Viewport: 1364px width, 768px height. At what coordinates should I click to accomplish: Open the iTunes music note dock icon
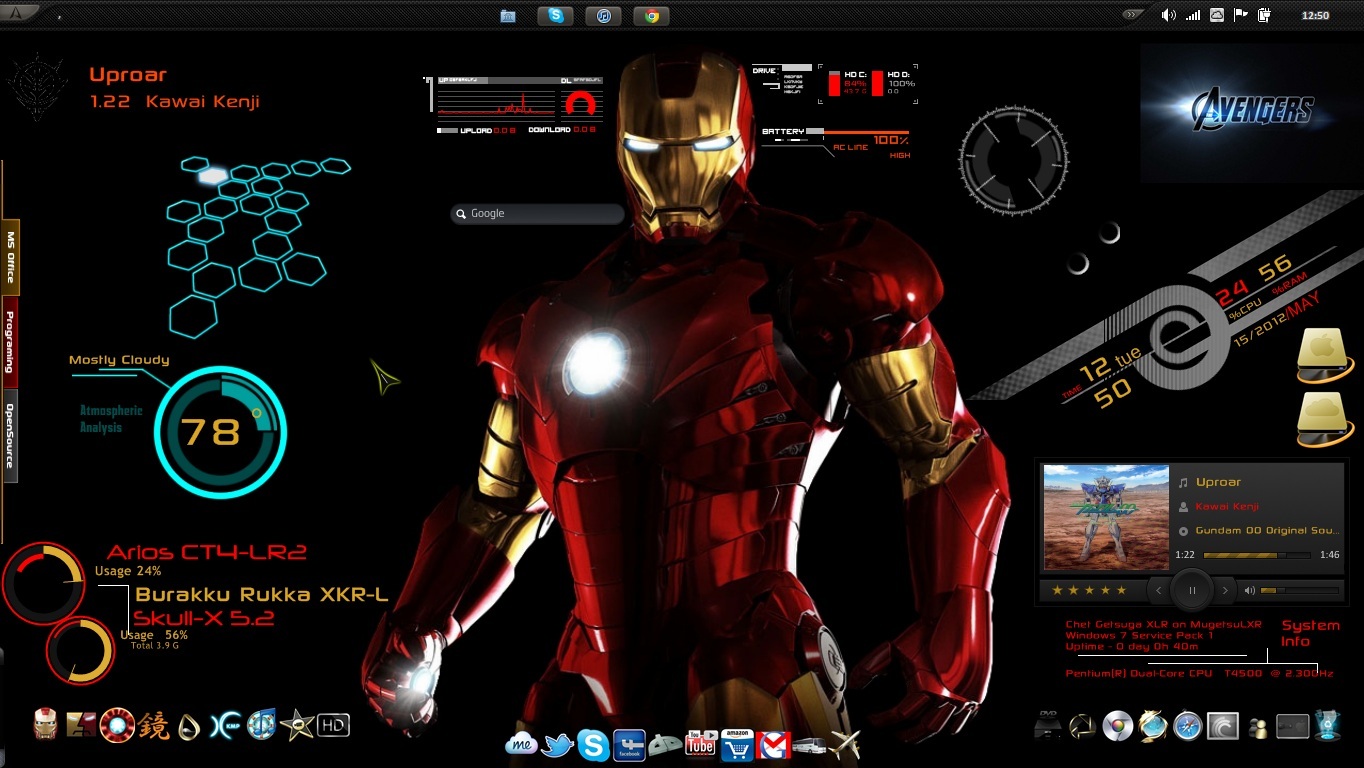261,724
